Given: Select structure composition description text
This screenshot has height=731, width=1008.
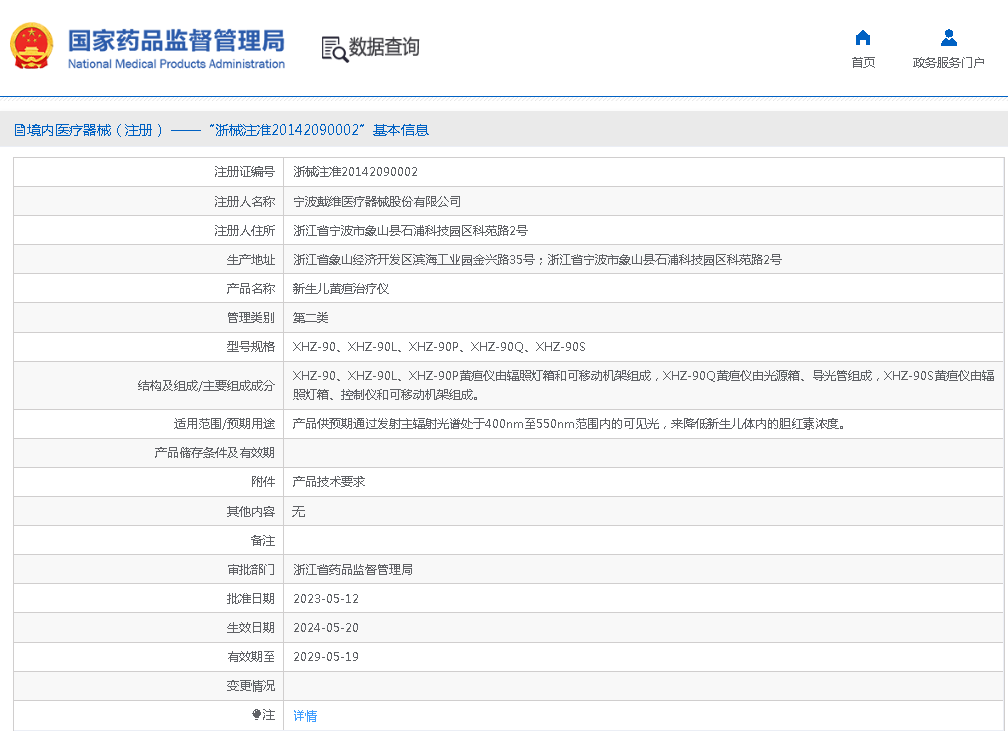Looking at the screenshot, I should [x=644, y=385].
